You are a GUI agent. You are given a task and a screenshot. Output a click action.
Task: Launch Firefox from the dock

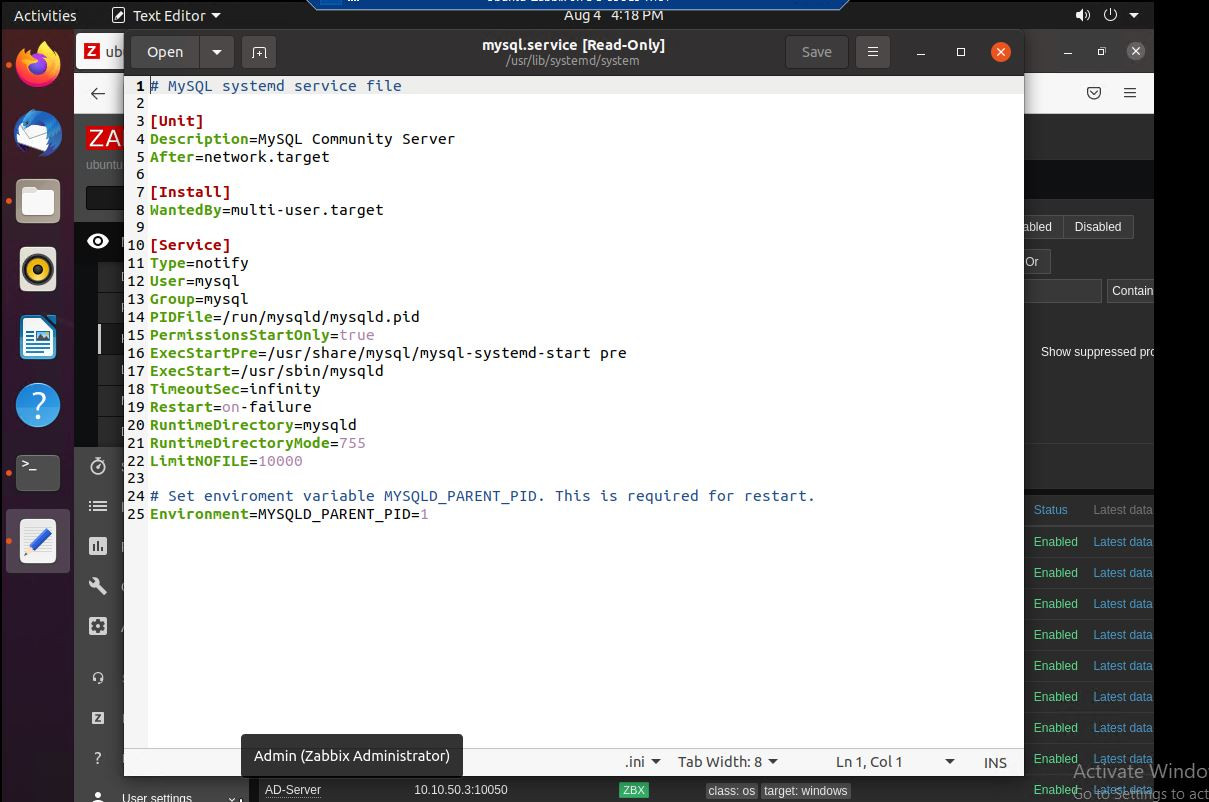[38, 66]
